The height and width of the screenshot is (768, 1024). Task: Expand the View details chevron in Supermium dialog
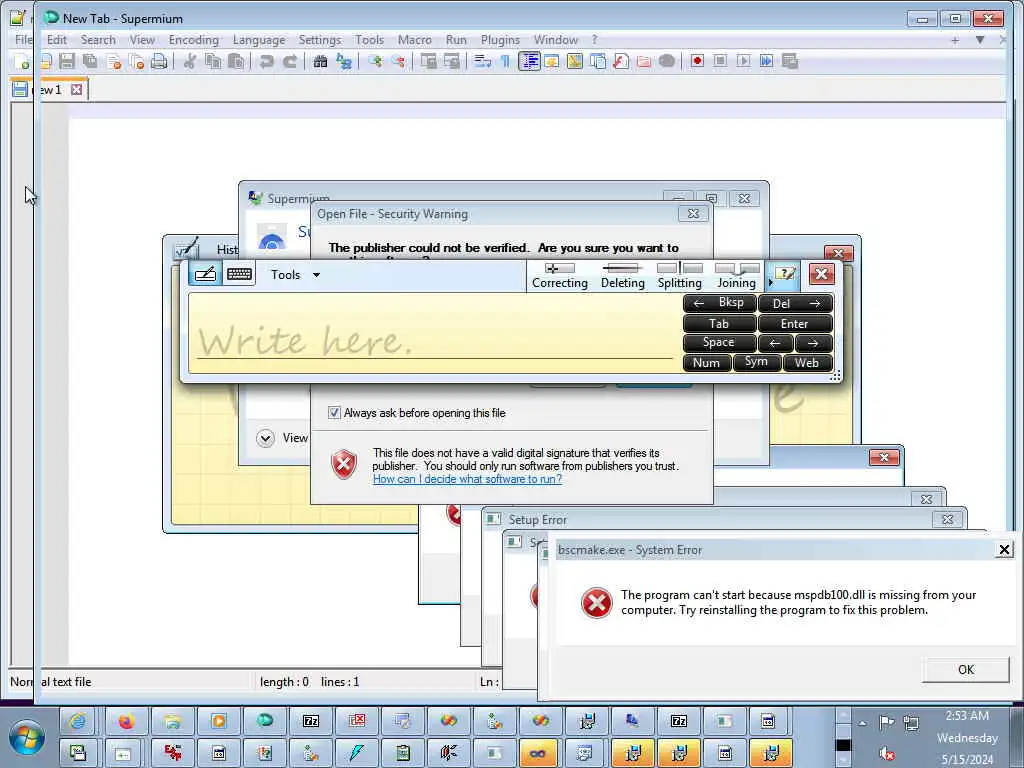(x=265, y=438)
